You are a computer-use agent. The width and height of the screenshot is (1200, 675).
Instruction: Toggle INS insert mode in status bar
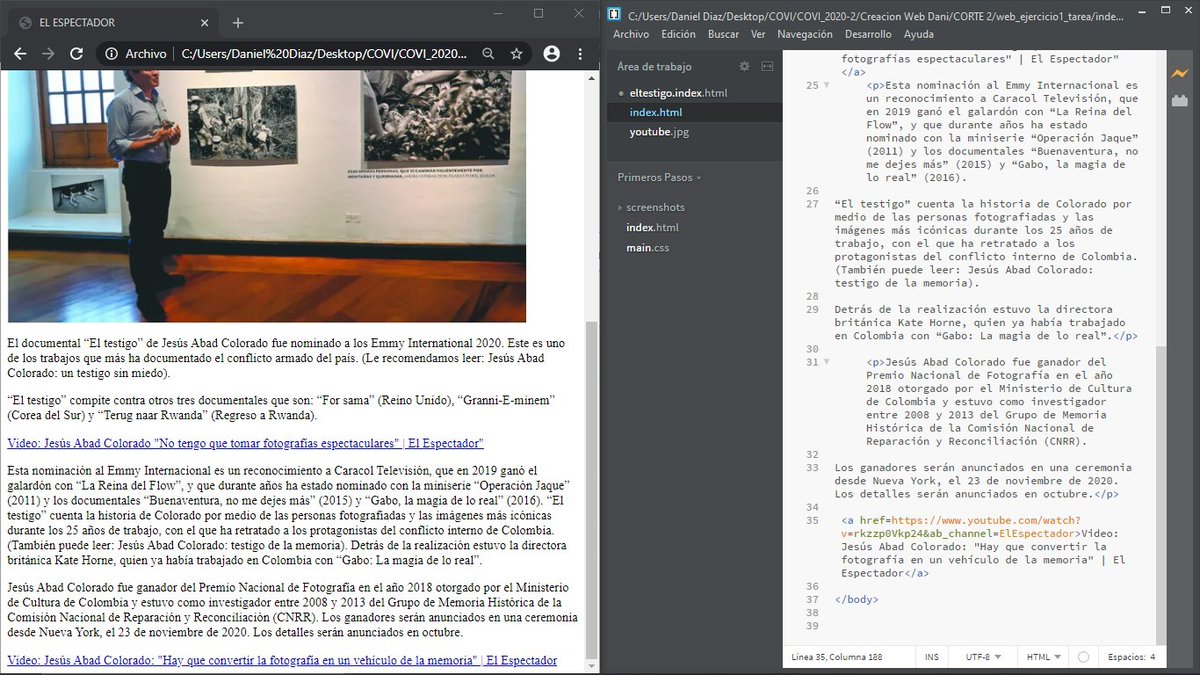[931, 657]
